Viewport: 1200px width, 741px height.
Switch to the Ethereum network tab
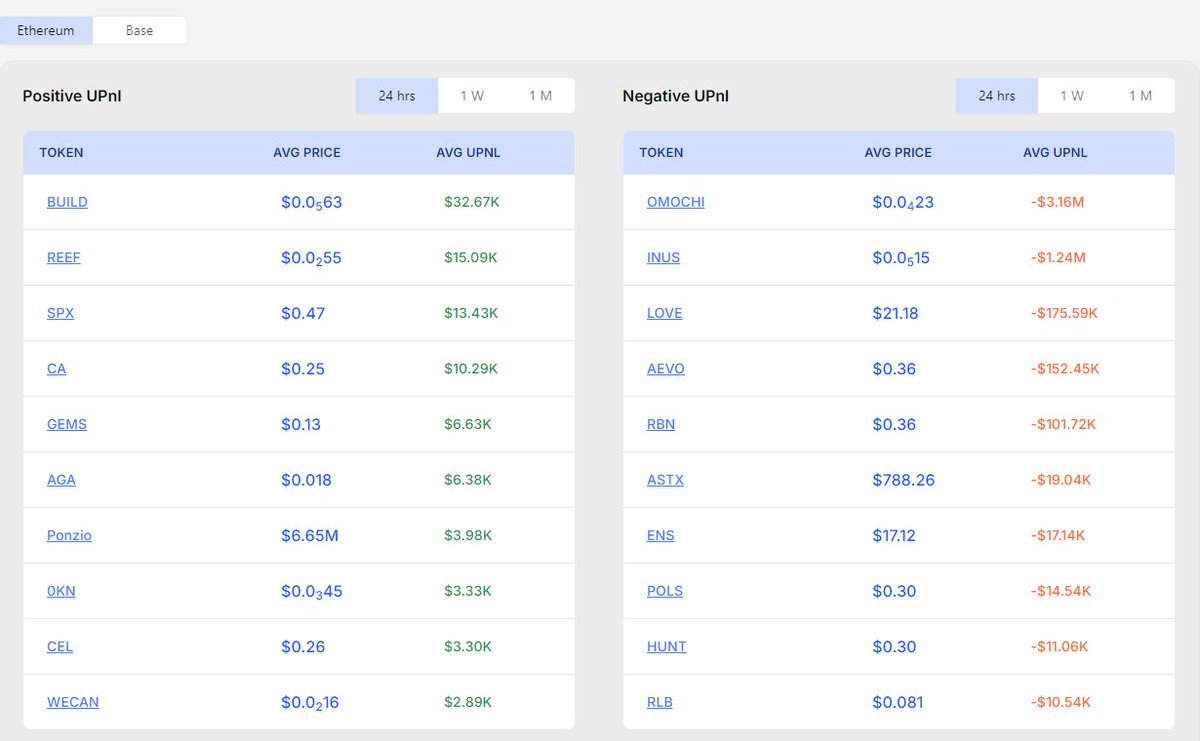(46, 30)
